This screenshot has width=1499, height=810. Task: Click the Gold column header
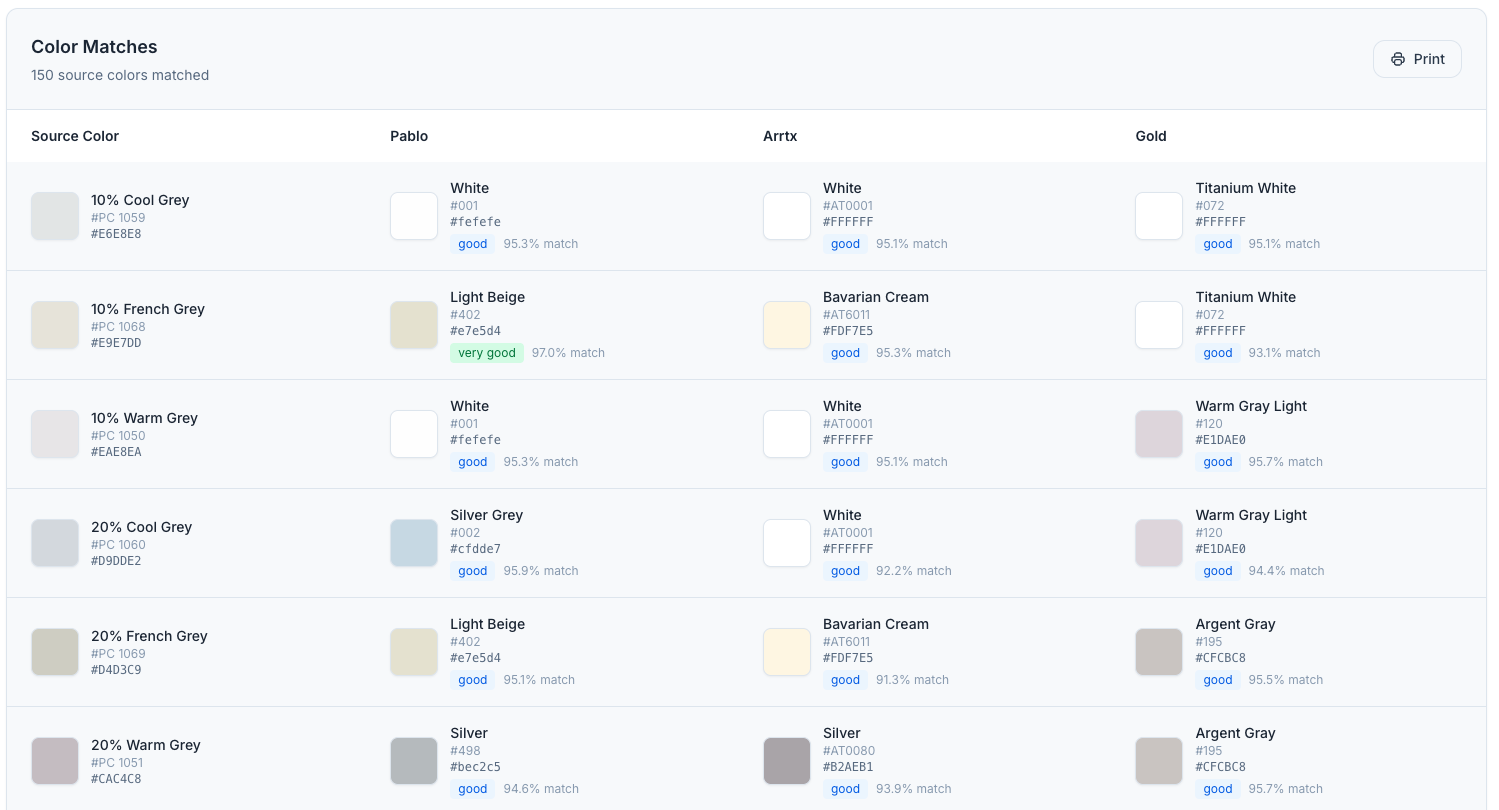click(x=1150, y=136)
